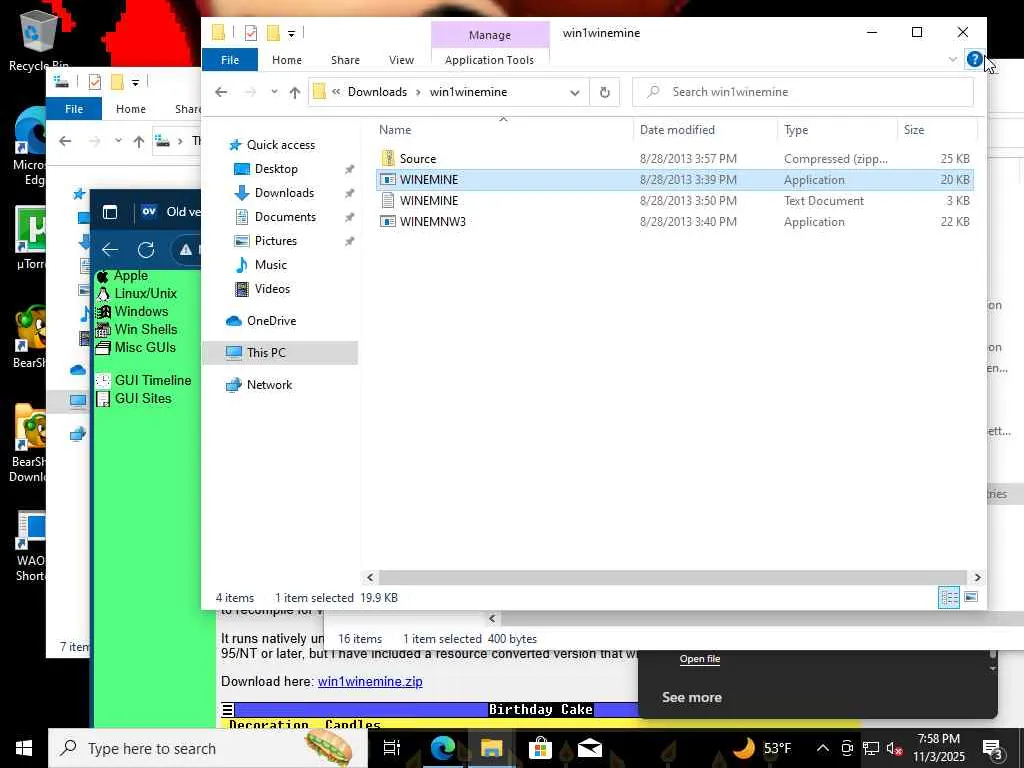
Task: Open Microsoft Edge from taskbar
Action: tap(442, 748)
